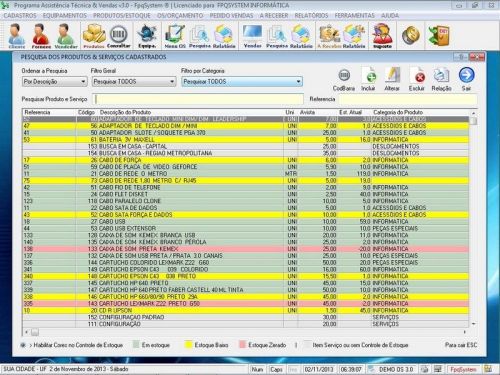
Task: Click the gold coin toolbar icon
Action: pyautogui.click(x=410, y=35)
